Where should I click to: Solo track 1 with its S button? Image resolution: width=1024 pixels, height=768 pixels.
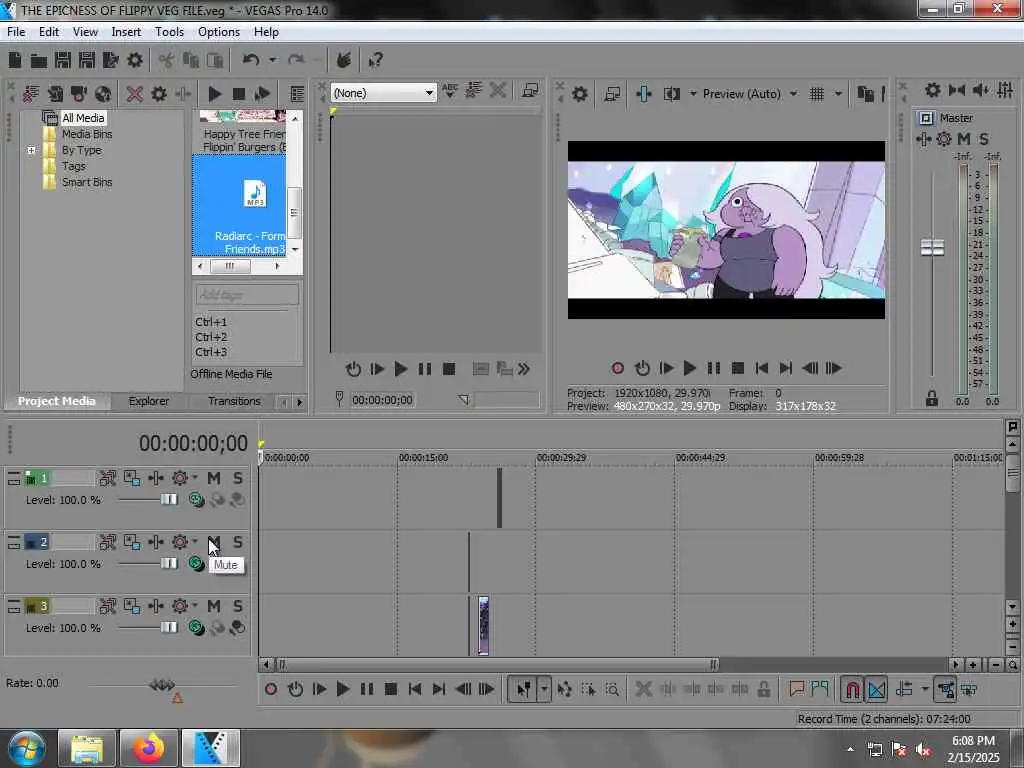[x=238, y=478]
